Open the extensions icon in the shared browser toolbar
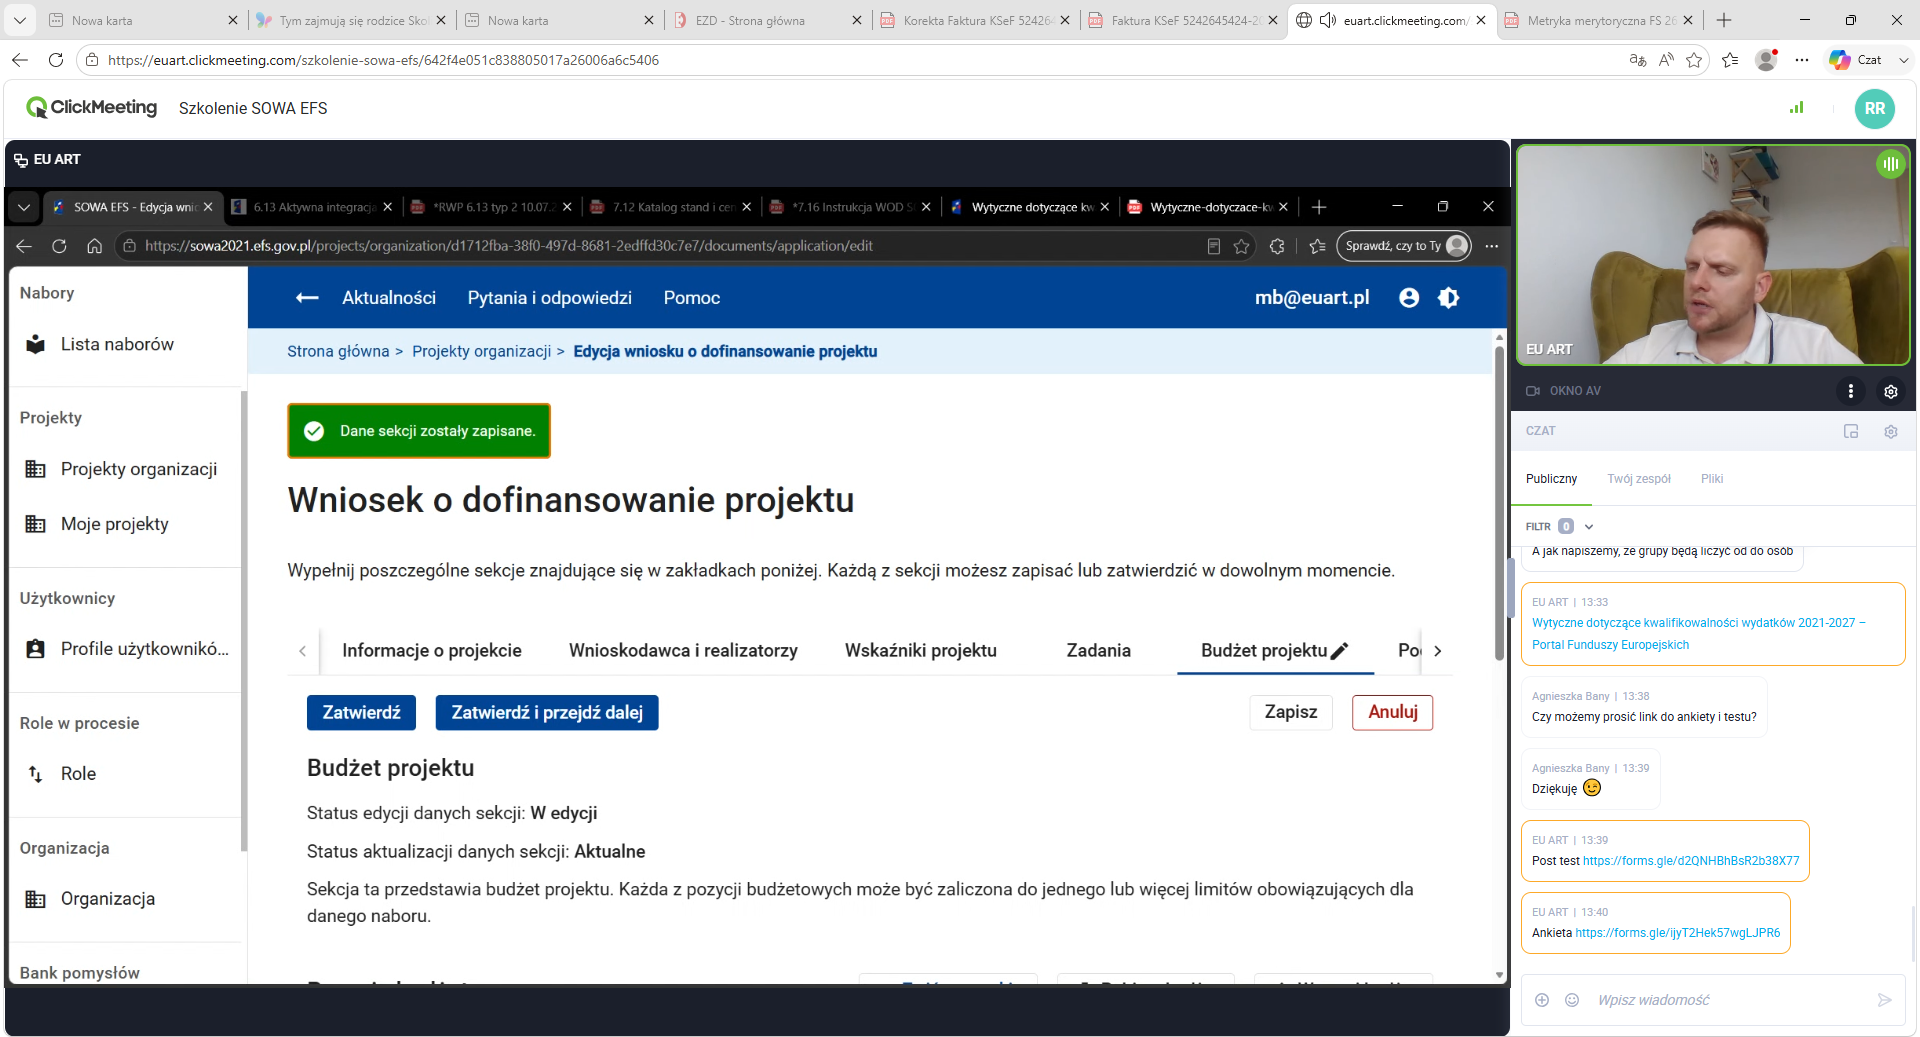This screenshot has height=1037, width=1920. (1277, 246)
